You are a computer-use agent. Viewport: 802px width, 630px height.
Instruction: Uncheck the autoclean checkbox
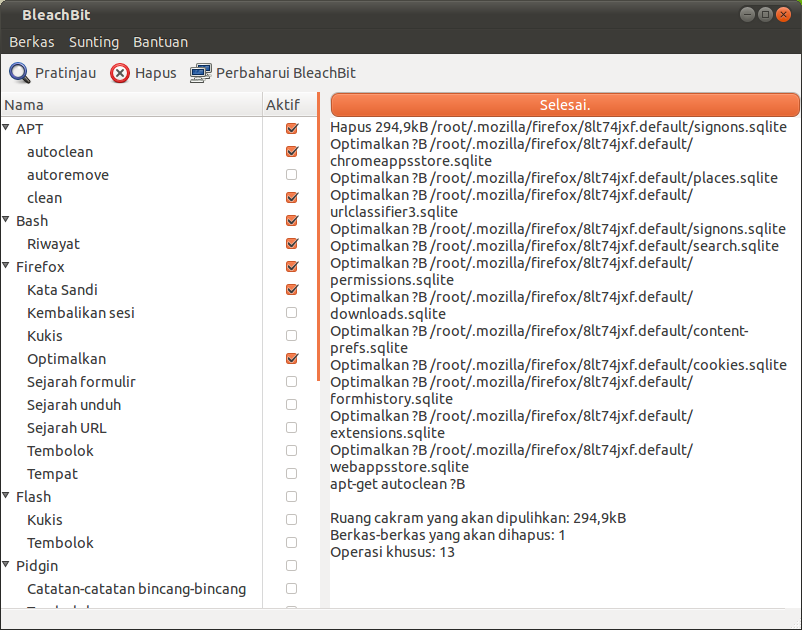pos(292,151)
